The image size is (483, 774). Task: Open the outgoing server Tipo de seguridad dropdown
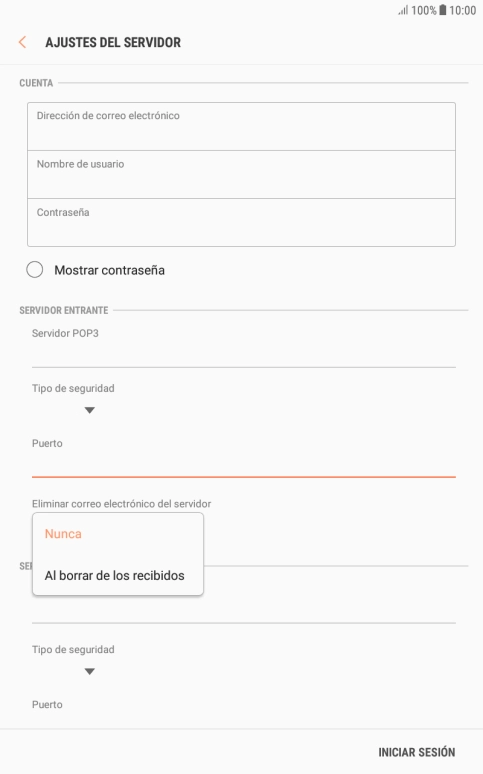89,671
